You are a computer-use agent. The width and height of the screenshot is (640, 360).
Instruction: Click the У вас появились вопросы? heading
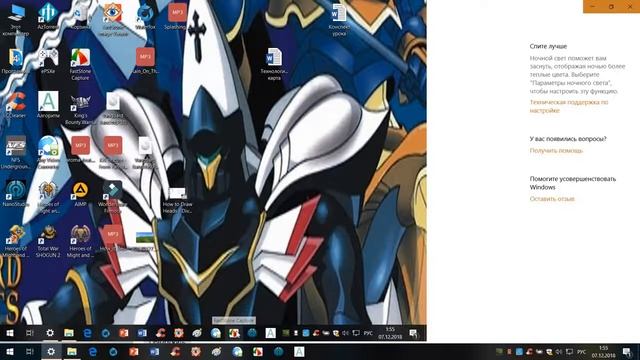pyautogui.click(x=568, y=139)
